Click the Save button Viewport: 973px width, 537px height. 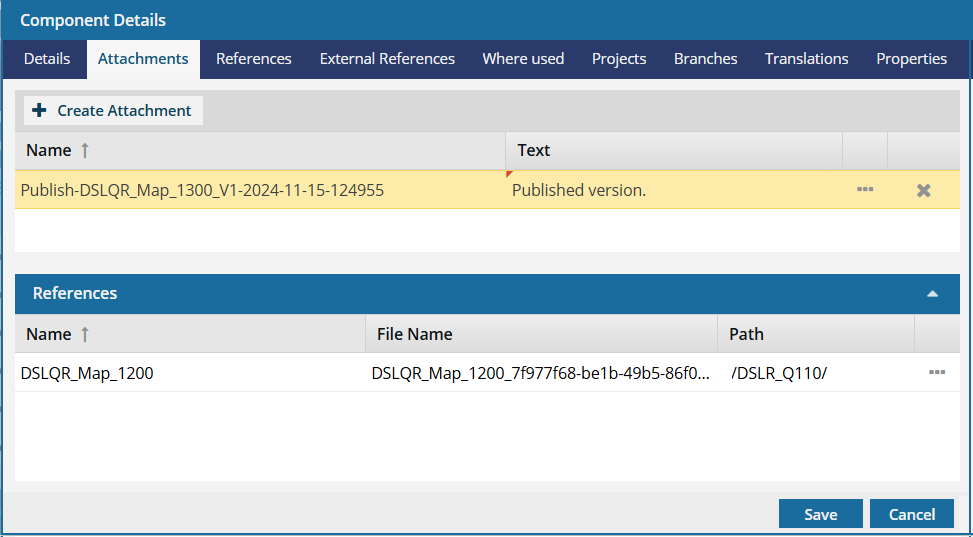click(820, 514)
